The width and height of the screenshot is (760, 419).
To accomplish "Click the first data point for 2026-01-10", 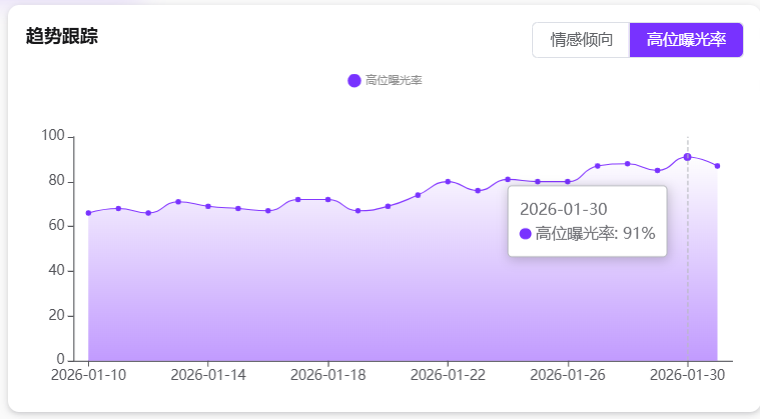I will [x=88, y=213].
